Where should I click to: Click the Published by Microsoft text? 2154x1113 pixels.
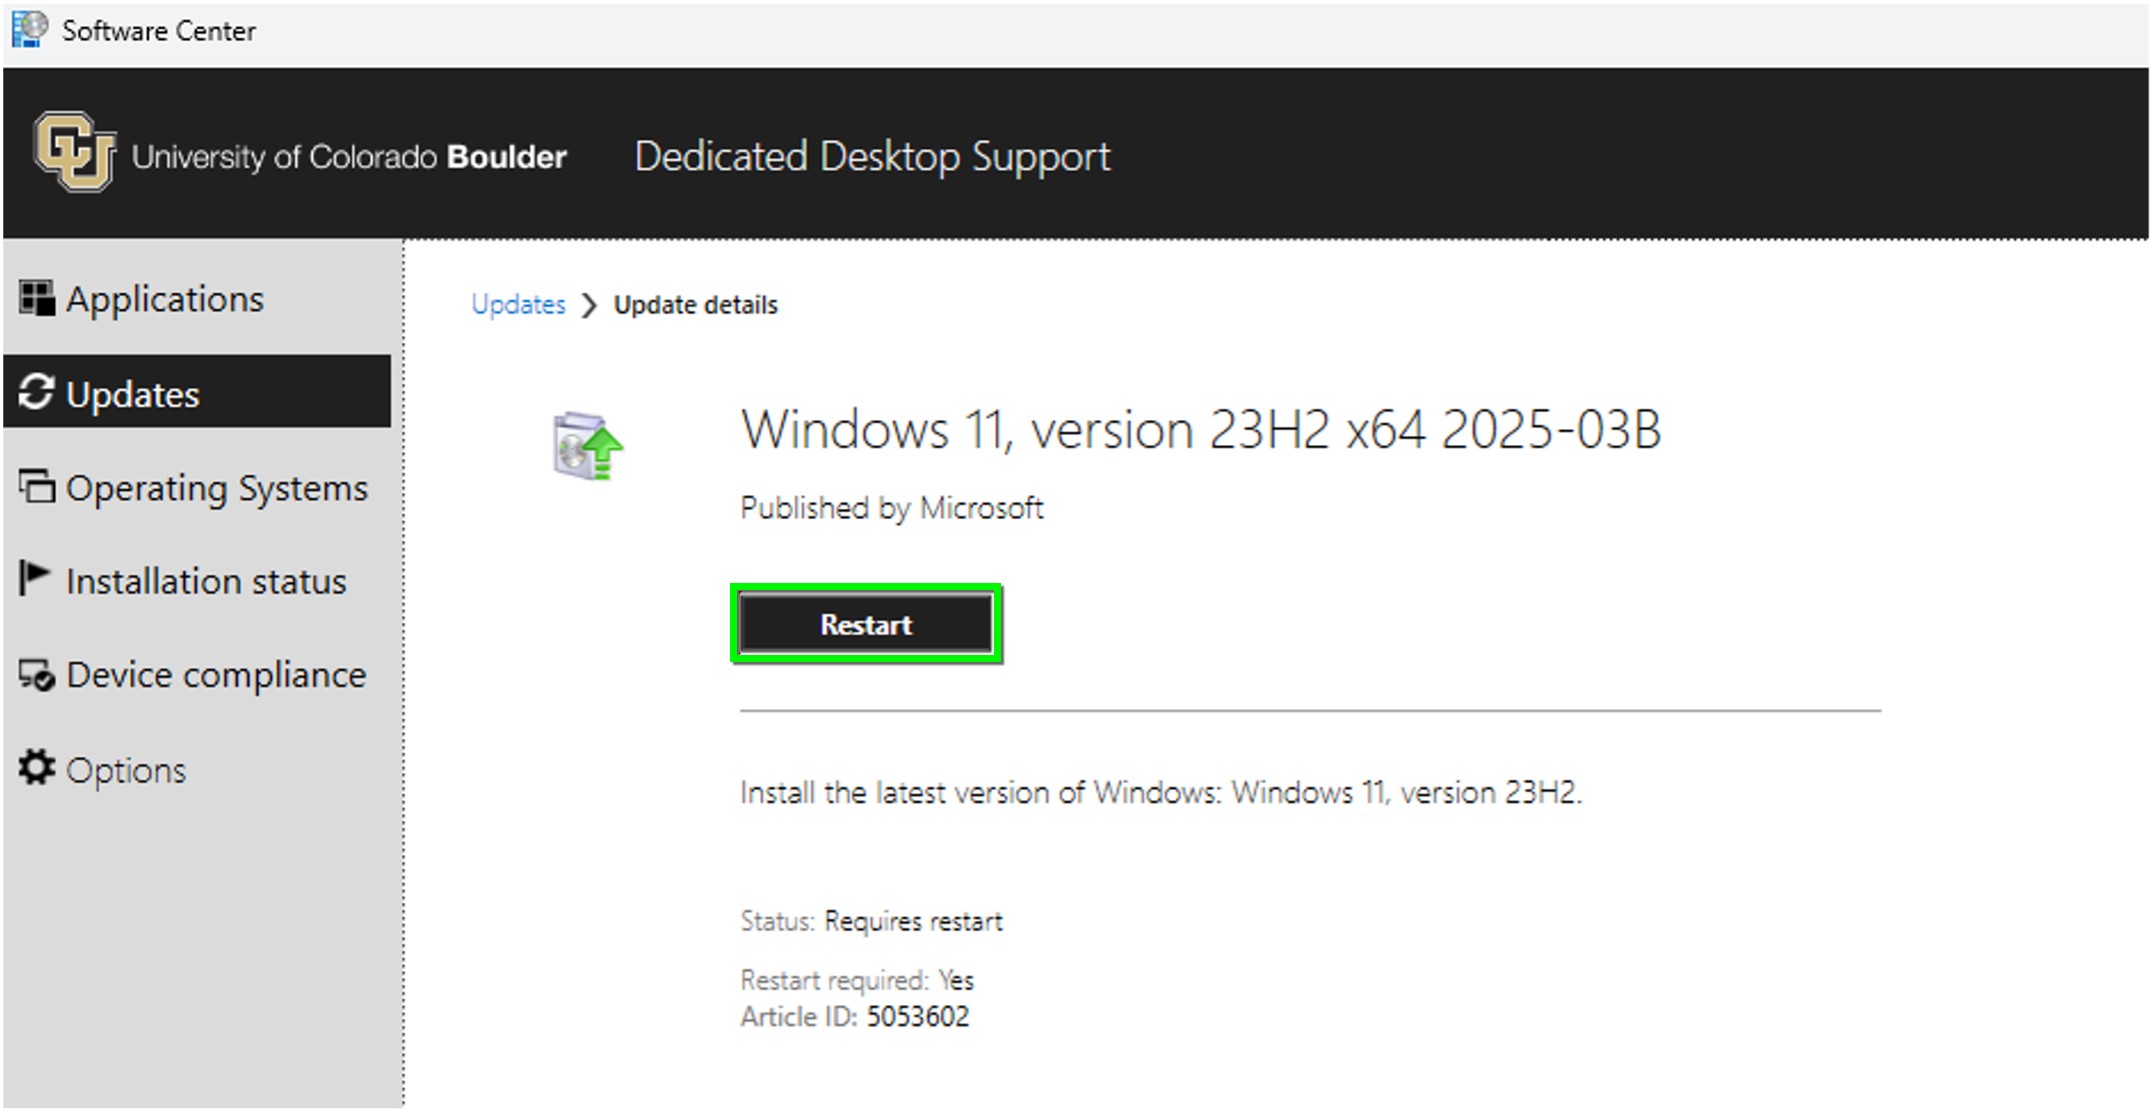(x=891, y=508)
